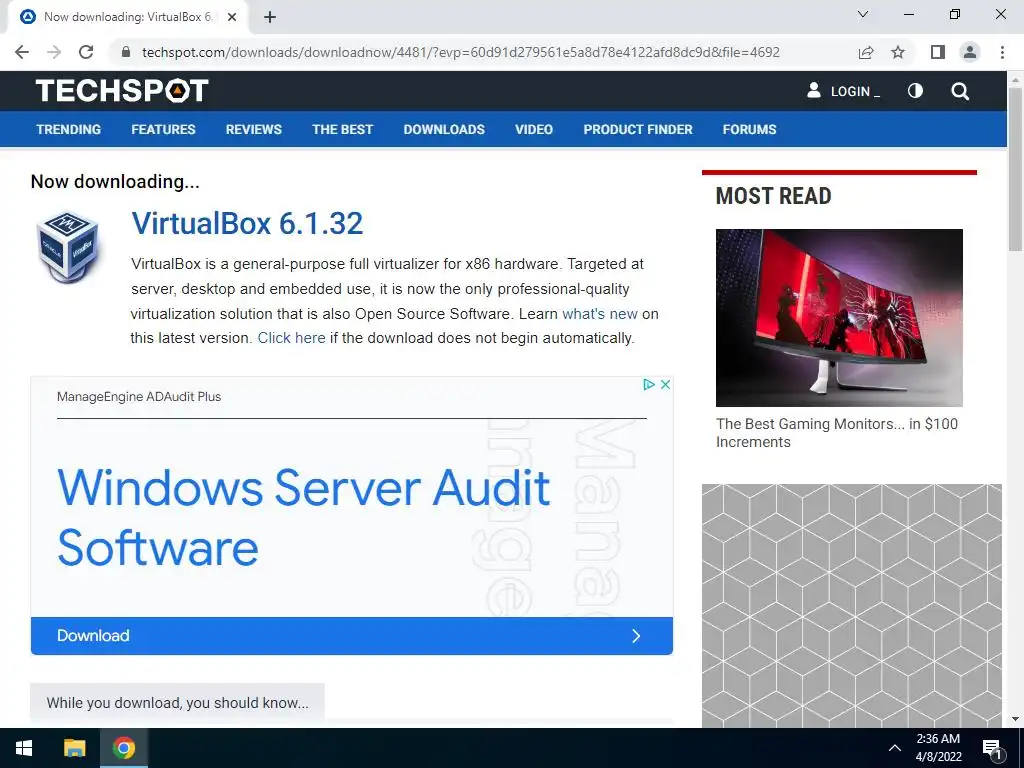Screen dimensions: 1024x768
Task: Open the FEATURES menu item
Action: click(x=163, y=129)
